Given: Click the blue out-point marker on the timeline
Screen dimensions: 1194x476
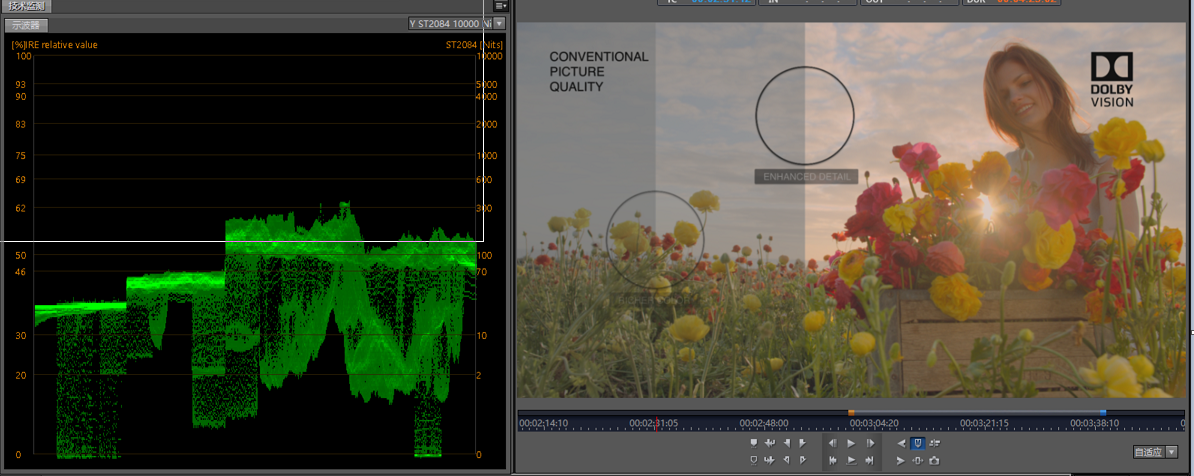Looking at the screenshot, I should point(1103,413).
